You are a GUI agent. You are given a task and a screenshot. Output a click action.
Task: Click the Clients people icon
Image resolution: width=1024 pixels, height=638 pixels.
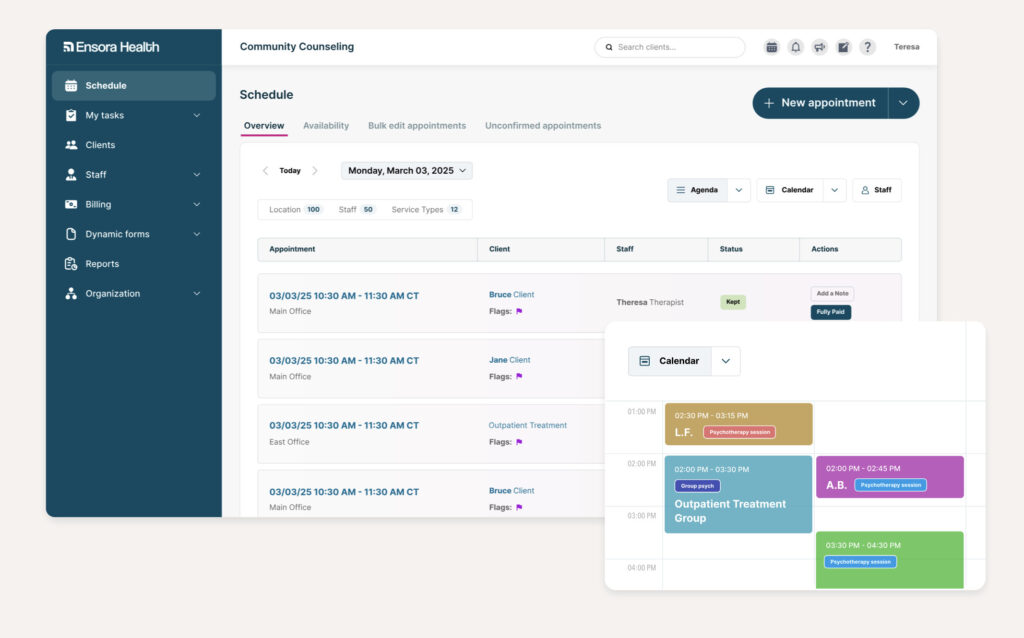71,145
